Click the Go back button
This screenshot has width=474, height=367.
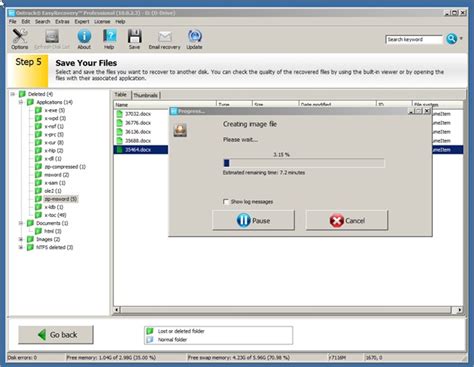click(56, 334)
